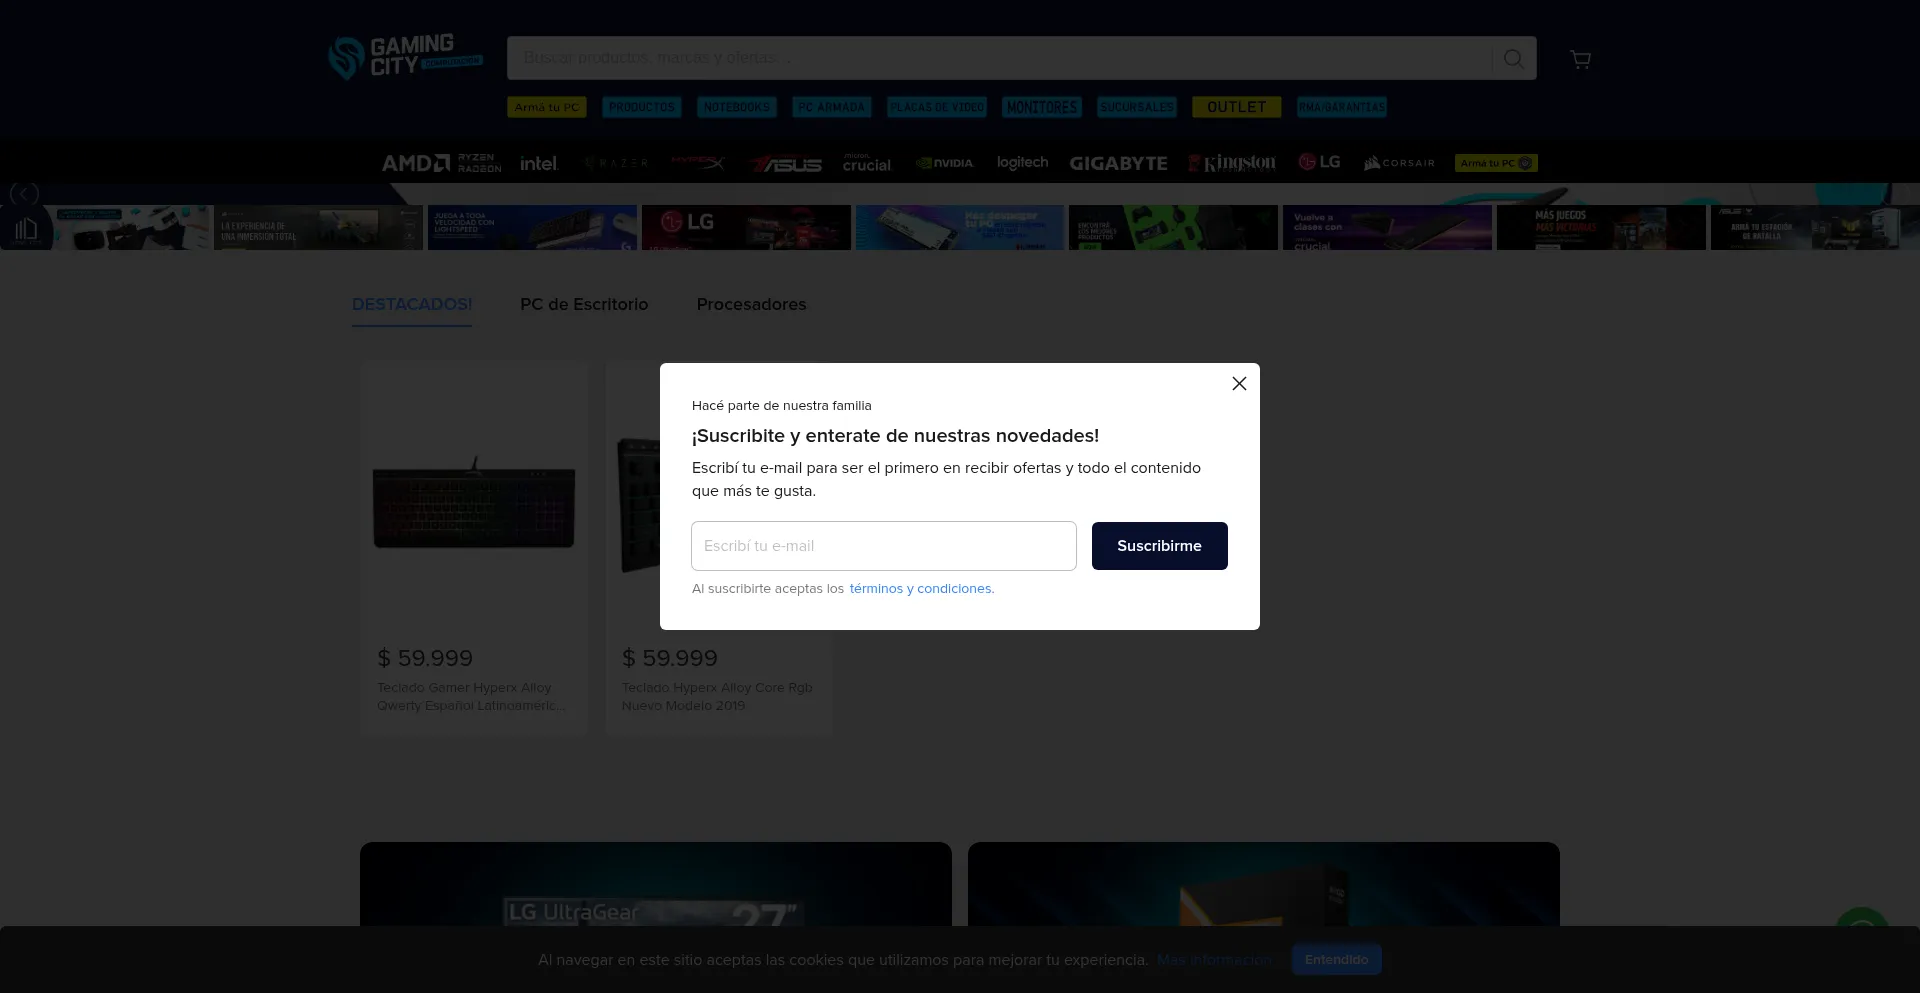
Task: Open the RMA/GARANTIAS menu item
Action: tap(1341, 107)
